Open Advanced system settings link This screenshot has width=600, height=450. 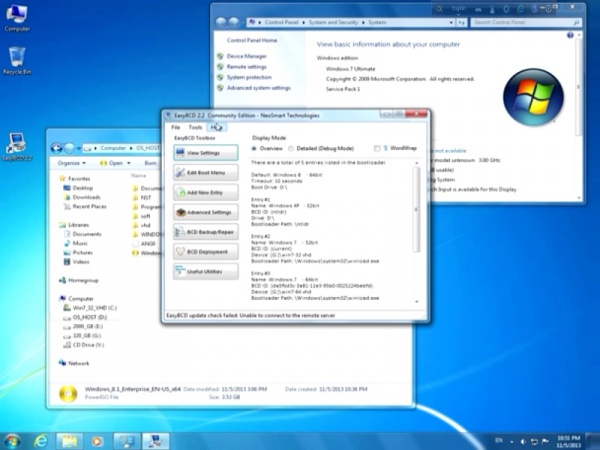pyautogui.click(x=258, y=87)
